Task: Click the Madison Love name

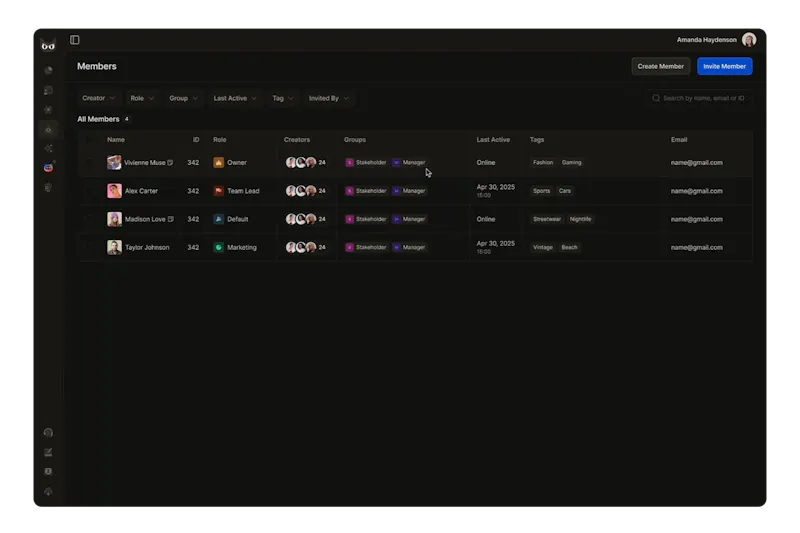Action: [145, 219]
